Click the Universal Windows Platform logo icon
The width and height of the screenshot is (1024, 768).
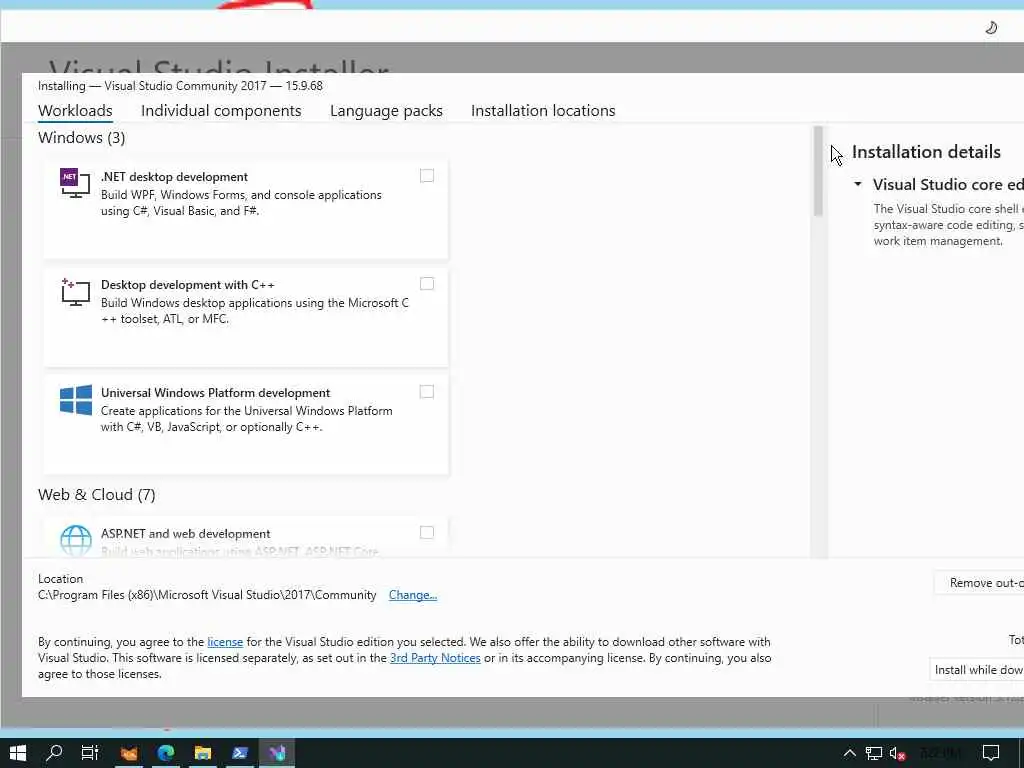click(76, 400)
